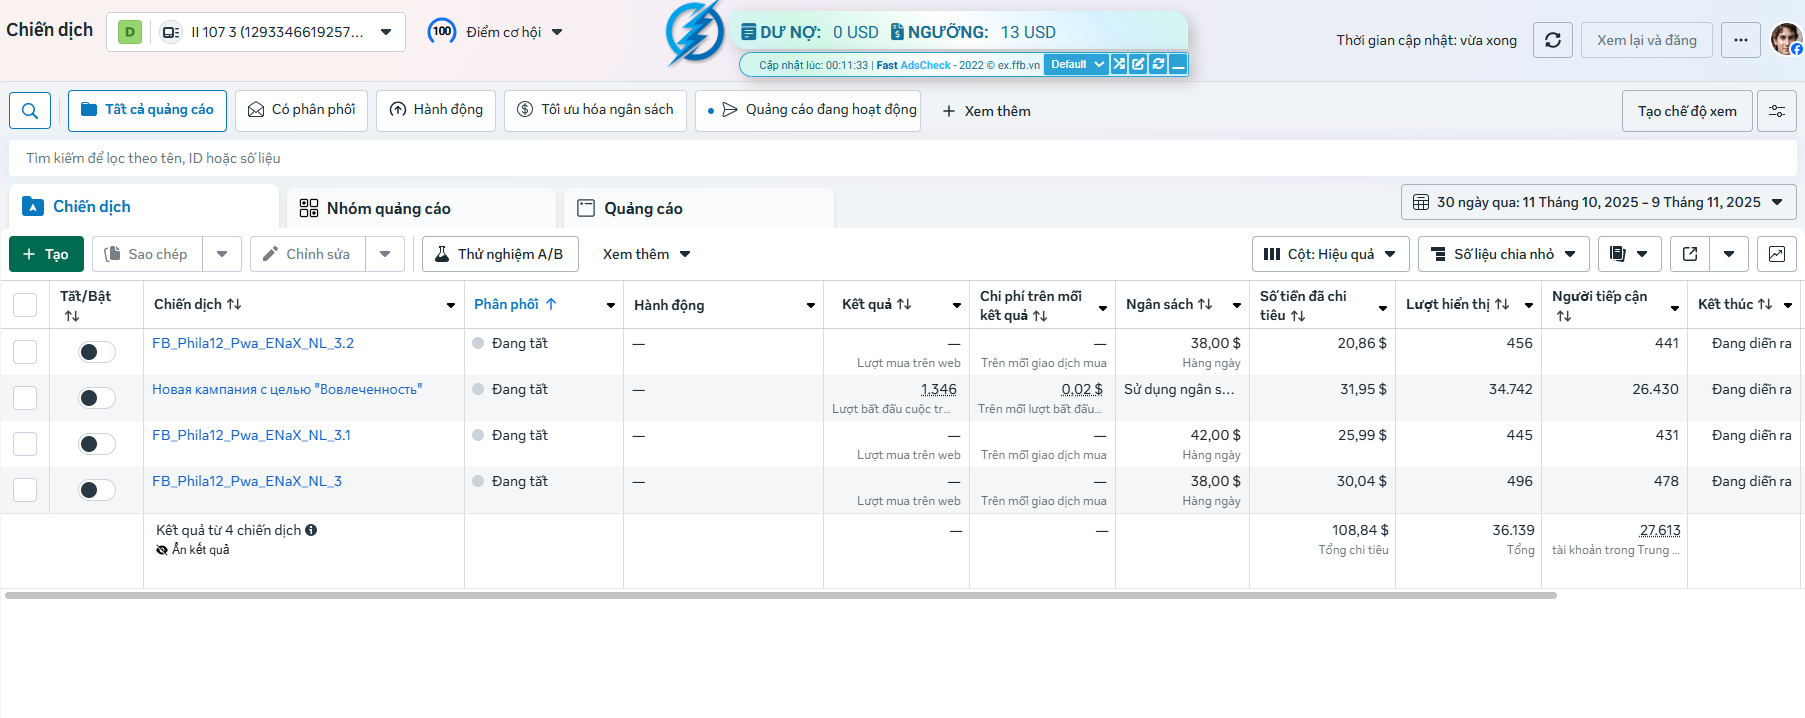The height and width of the screenshot is (718, 1805).
Task: Toggle the select-all campaigns checkbox
Action: [25, 305]
